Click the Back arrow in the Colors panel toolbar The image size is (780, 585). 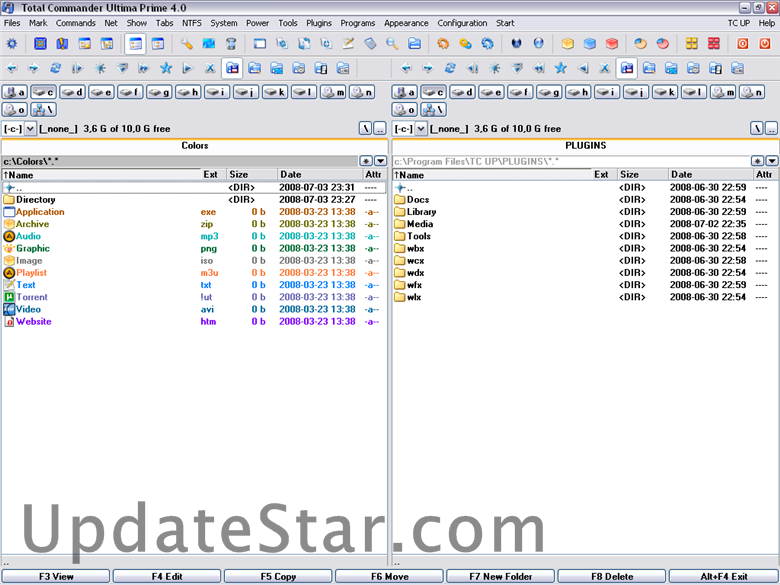click(x=11, y=68)
